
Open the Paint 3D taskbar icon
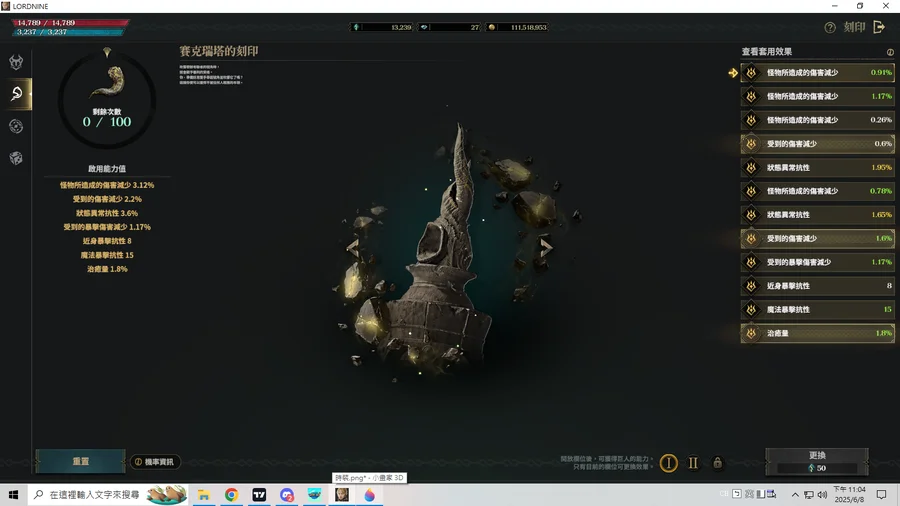point(370,495)
